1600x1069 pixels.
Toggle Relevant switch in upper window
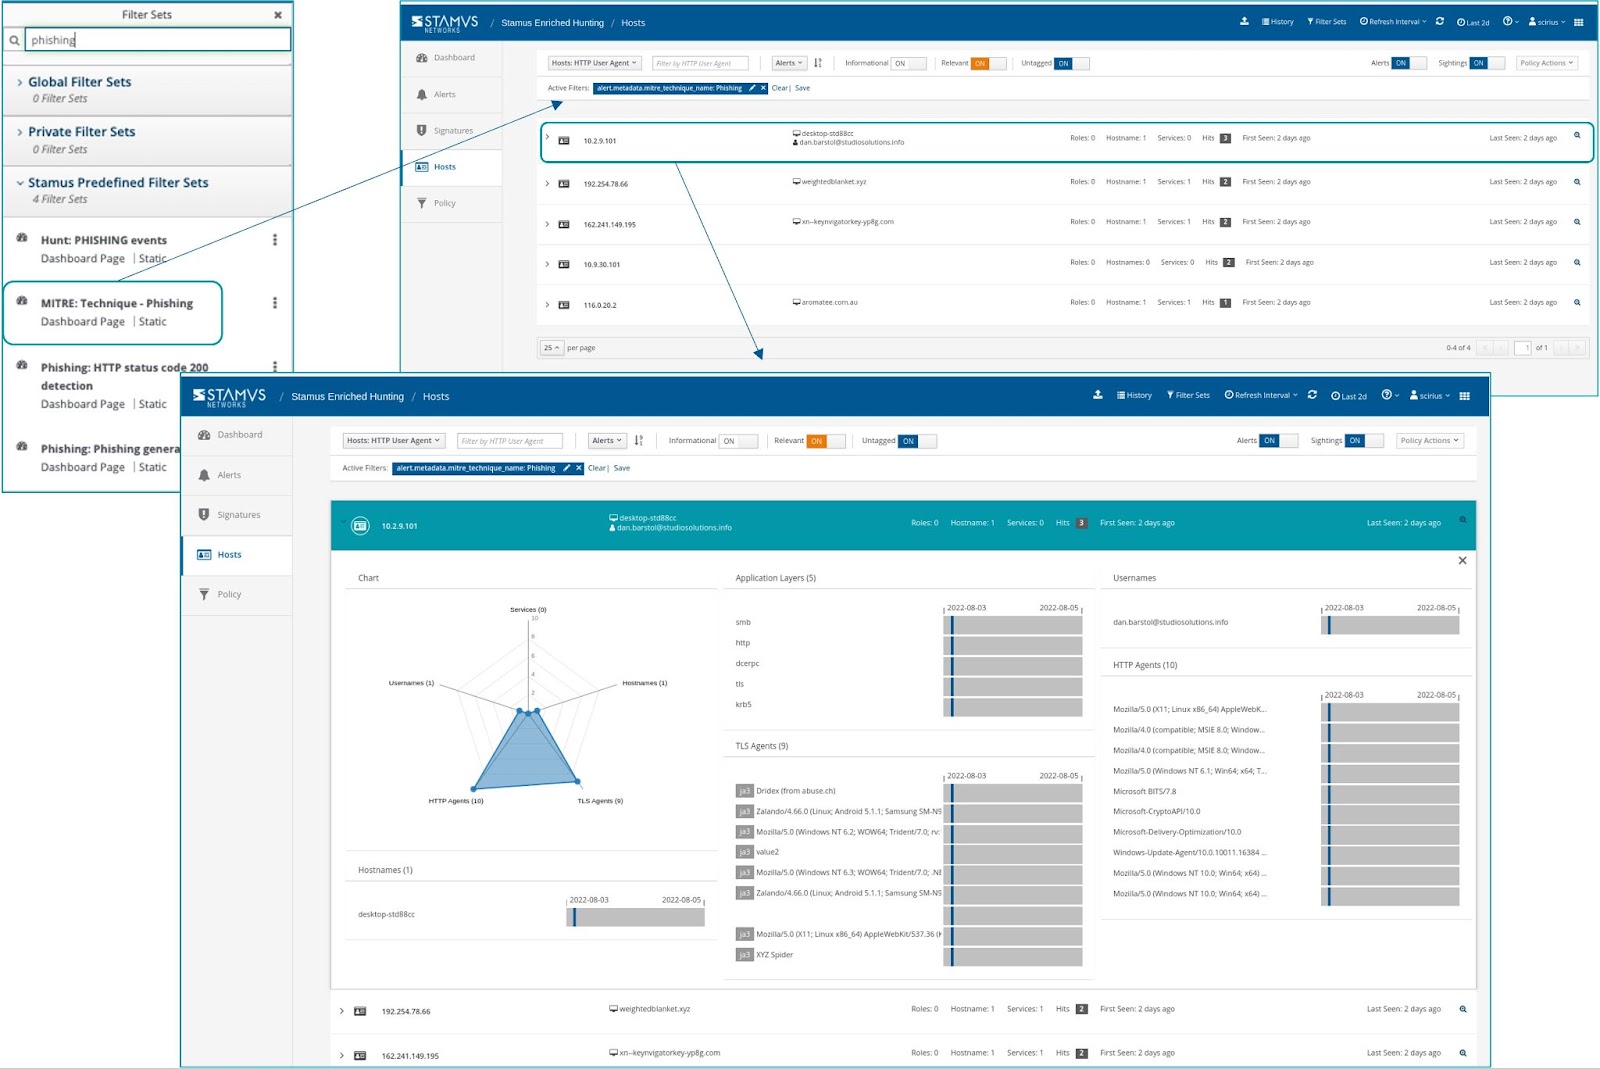pyautogui.click(x=989, y=63)
